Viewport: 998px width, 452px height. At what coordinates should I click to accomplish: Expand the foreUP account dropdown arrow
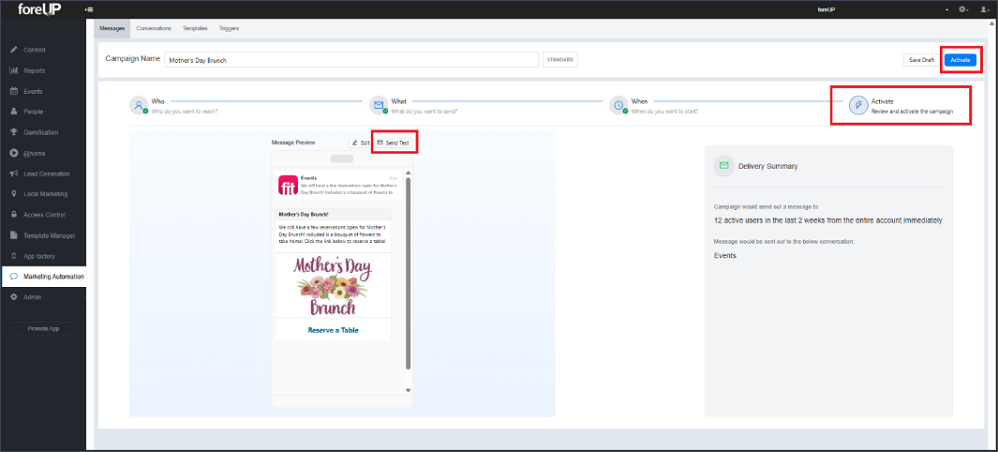click(947, 10)
